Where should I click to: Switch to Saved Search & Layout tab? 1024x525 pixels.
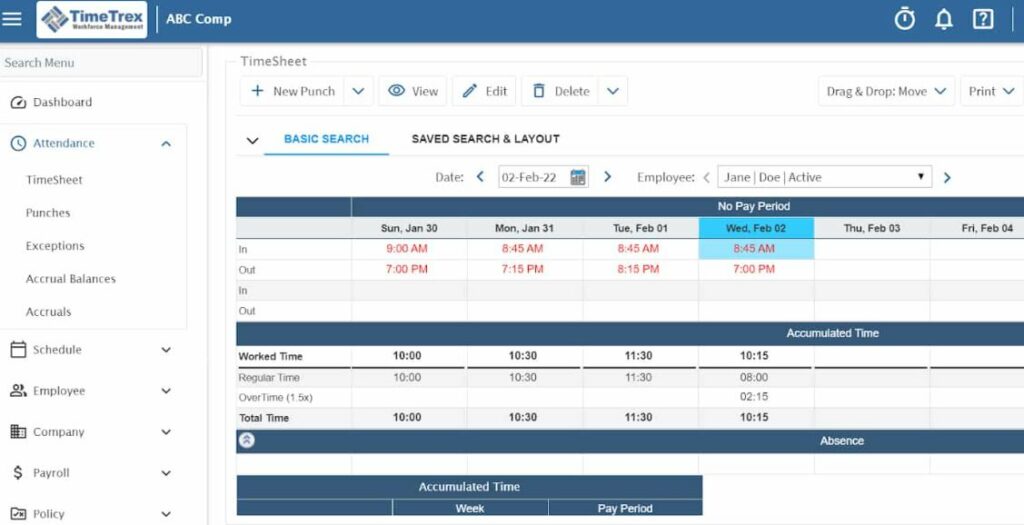485,139
